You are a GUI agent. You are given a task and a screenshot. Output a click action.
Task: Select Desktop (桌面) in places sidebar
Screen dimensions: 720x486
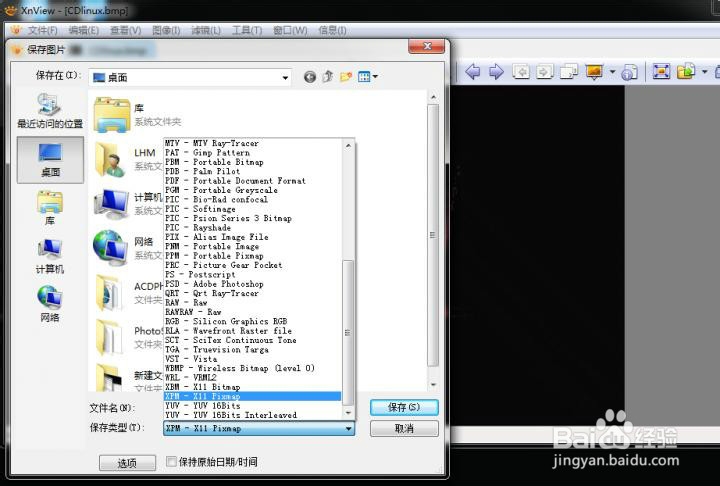(50, 159)
